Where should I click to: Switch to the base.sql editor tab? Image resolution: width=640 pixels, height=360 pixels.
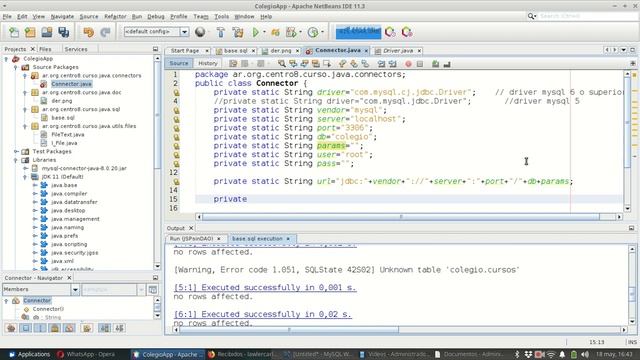pyautogui.click(x=236, y=51)
